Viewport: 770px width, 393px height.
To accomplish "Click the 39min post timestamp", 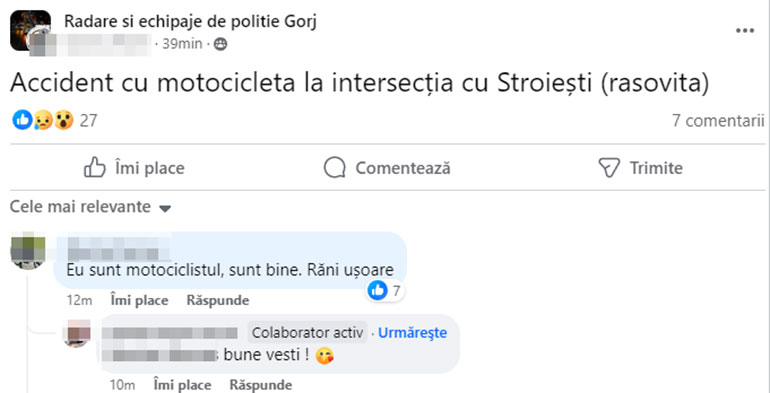I will (182, 44).
